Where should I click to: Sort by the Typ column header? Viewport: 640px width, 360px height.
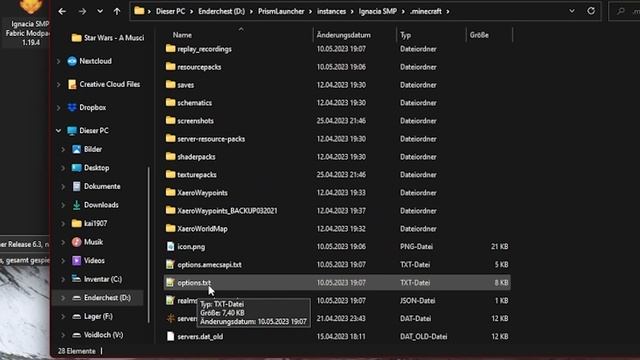tap(405, 35)
